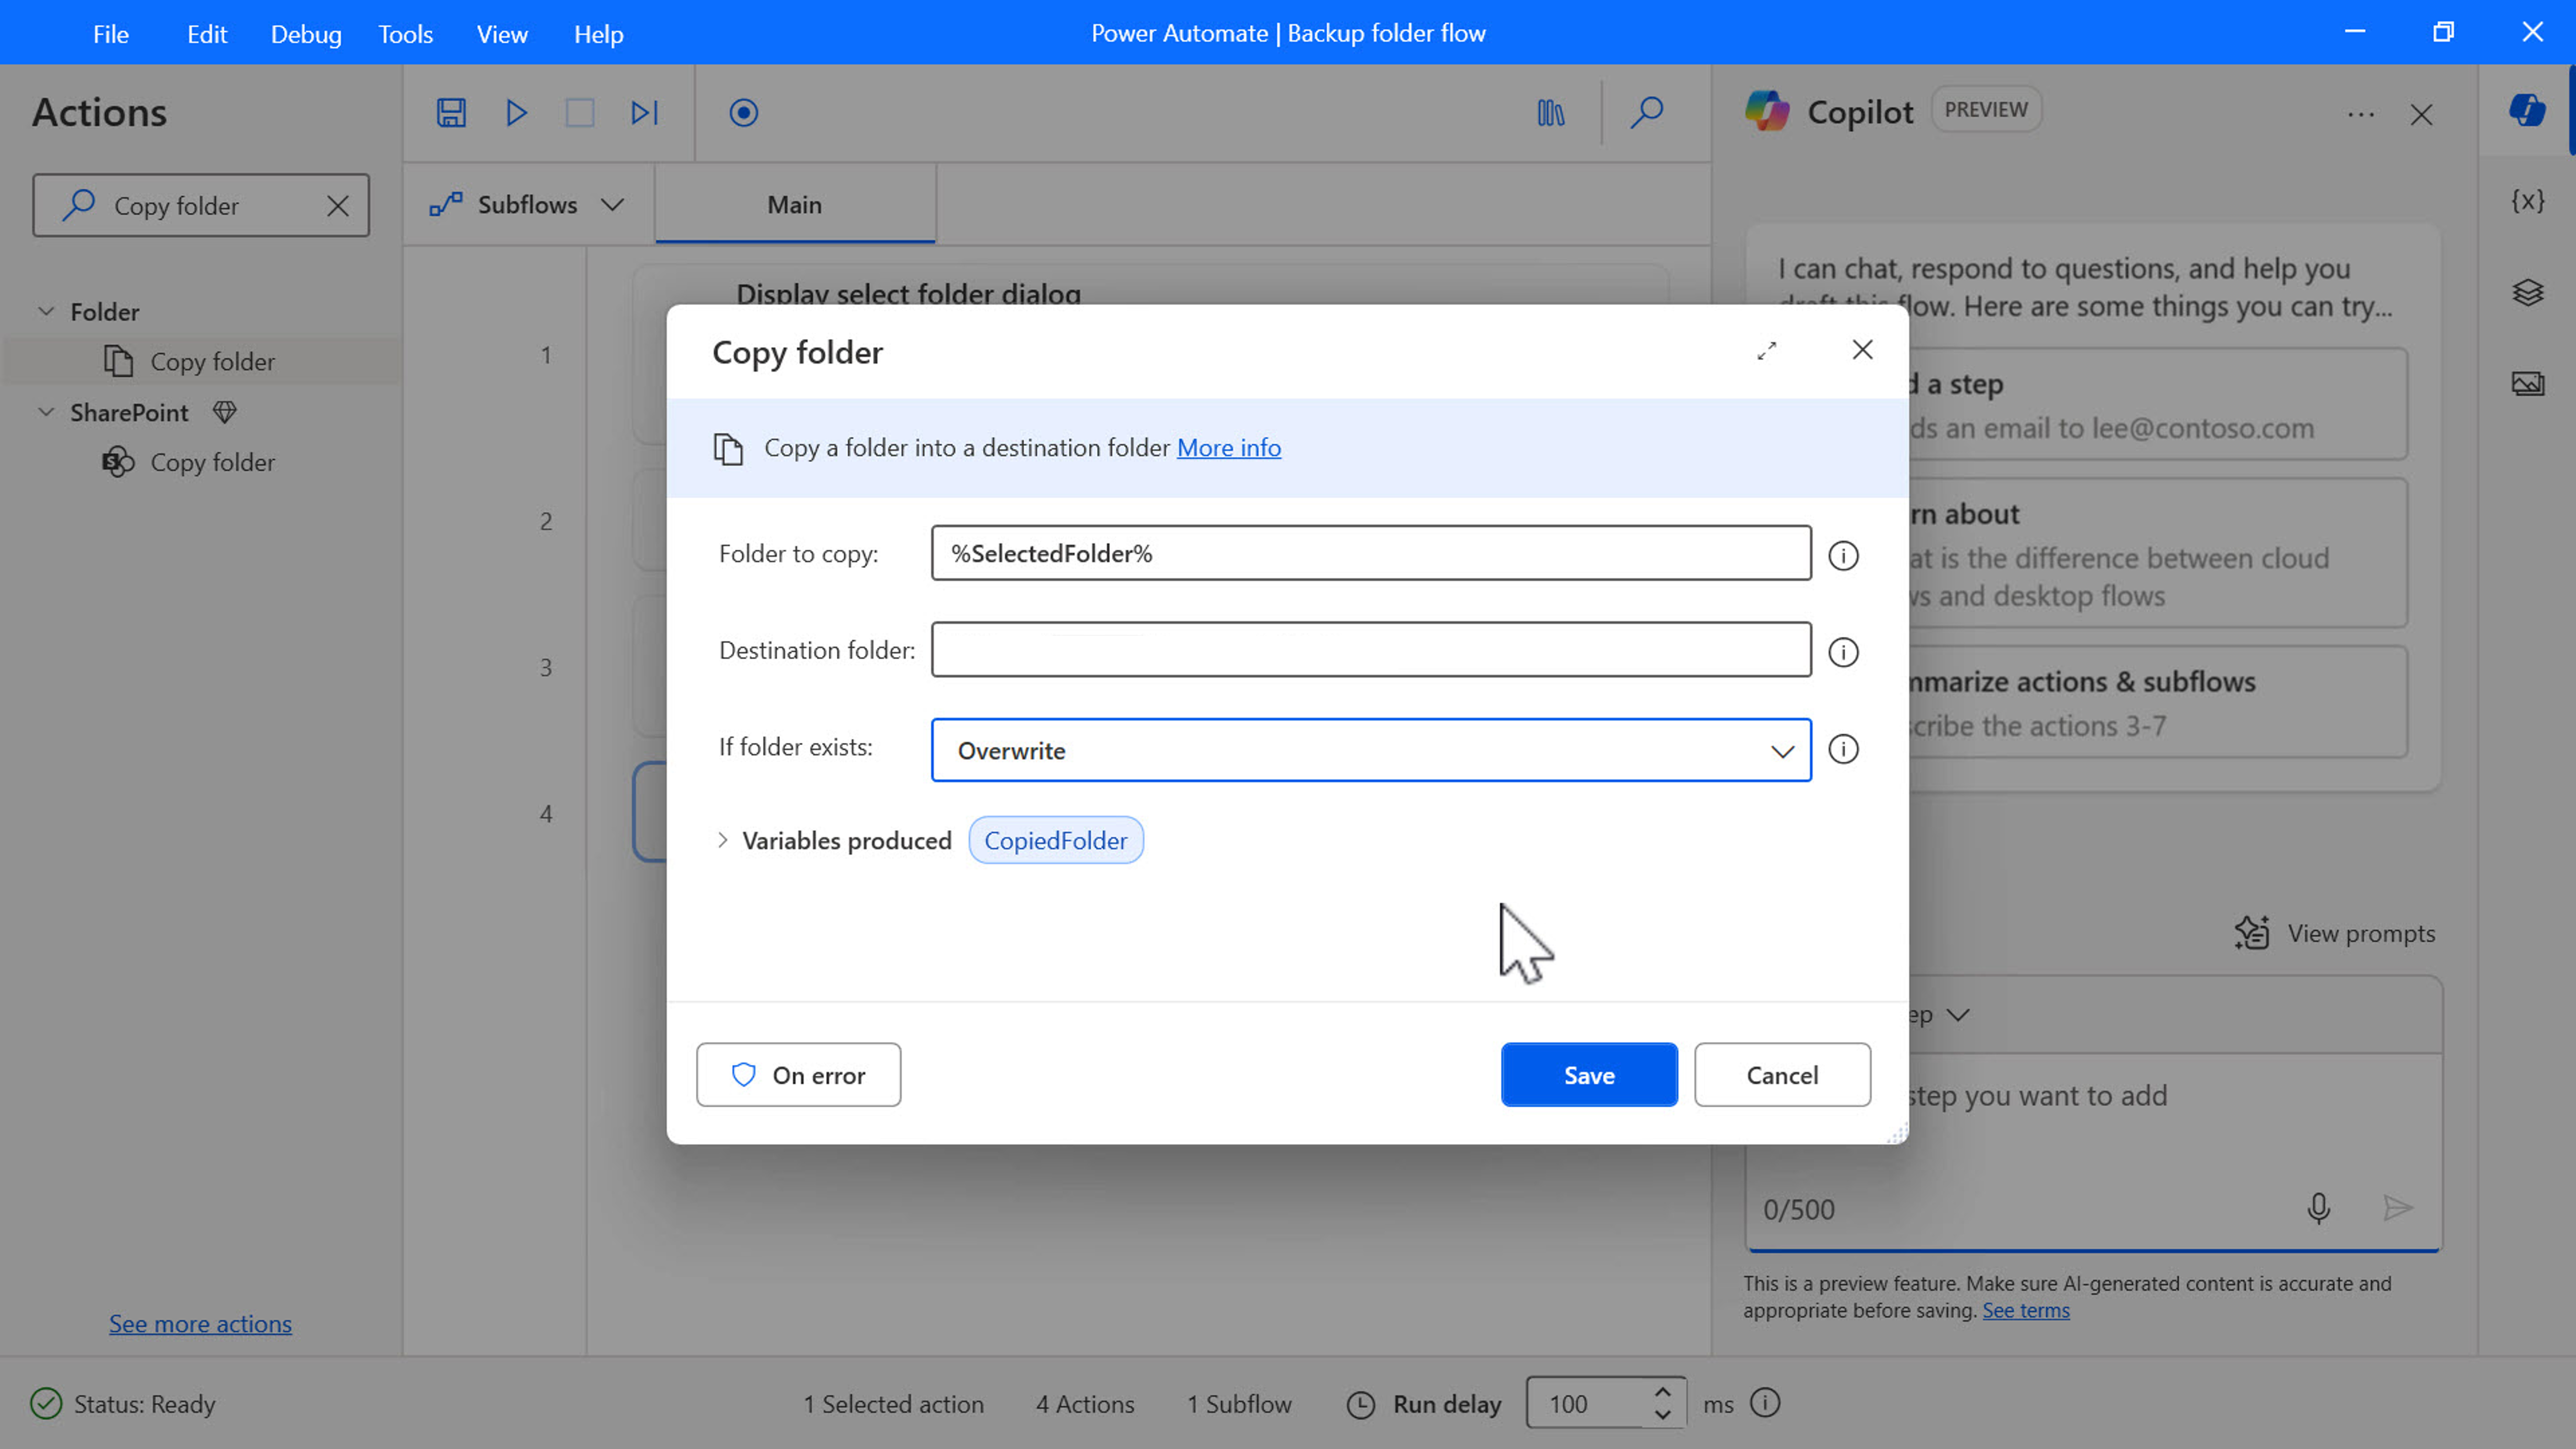Screen dimensions: 2576x1449
Task: Select the CopiedFolder variable chip
Action: pyautogui.click(x=1055, y=840)
